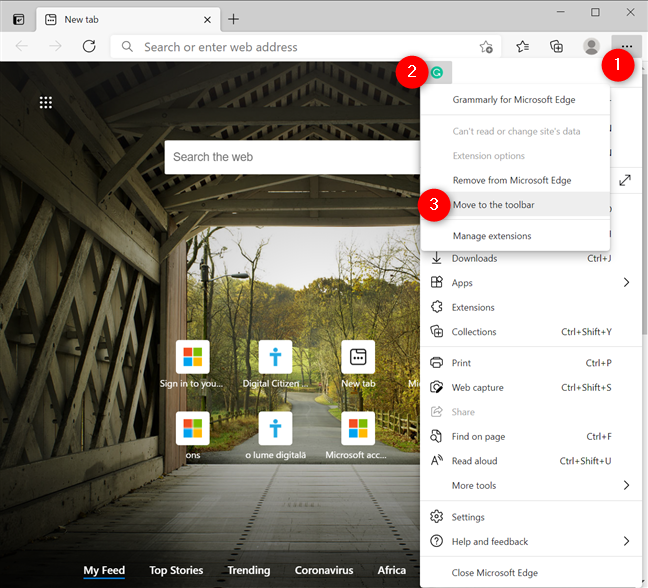Click the Settings gear icon

point(436,517)
